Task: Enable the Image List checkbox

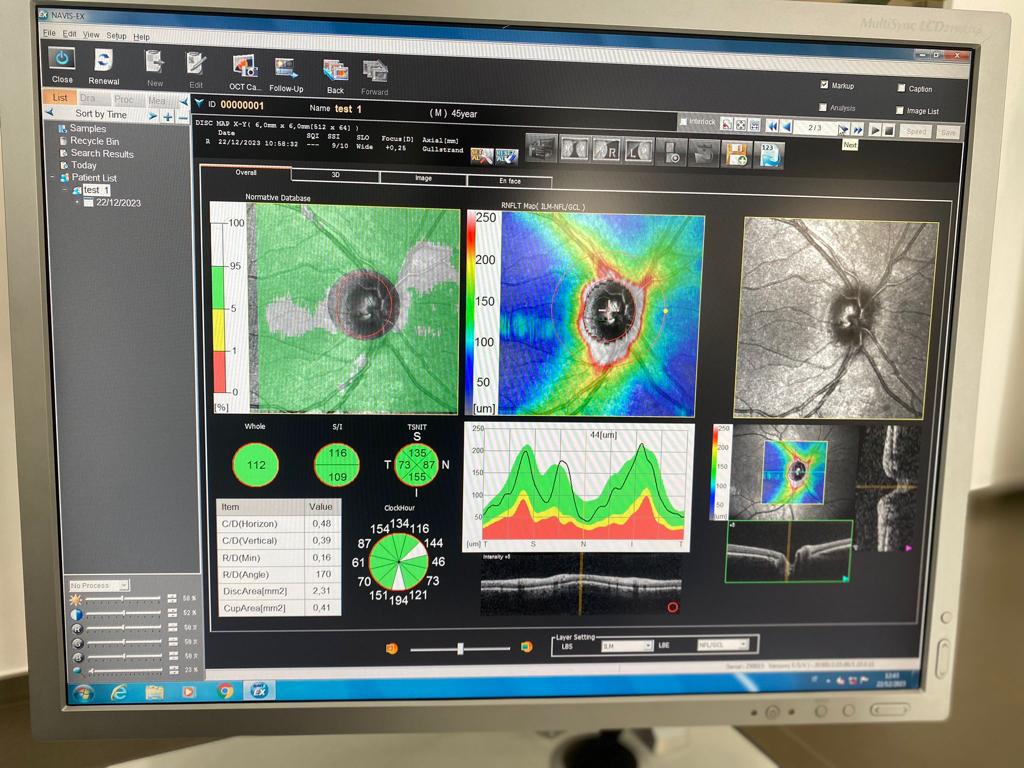Action: (900, 110)
